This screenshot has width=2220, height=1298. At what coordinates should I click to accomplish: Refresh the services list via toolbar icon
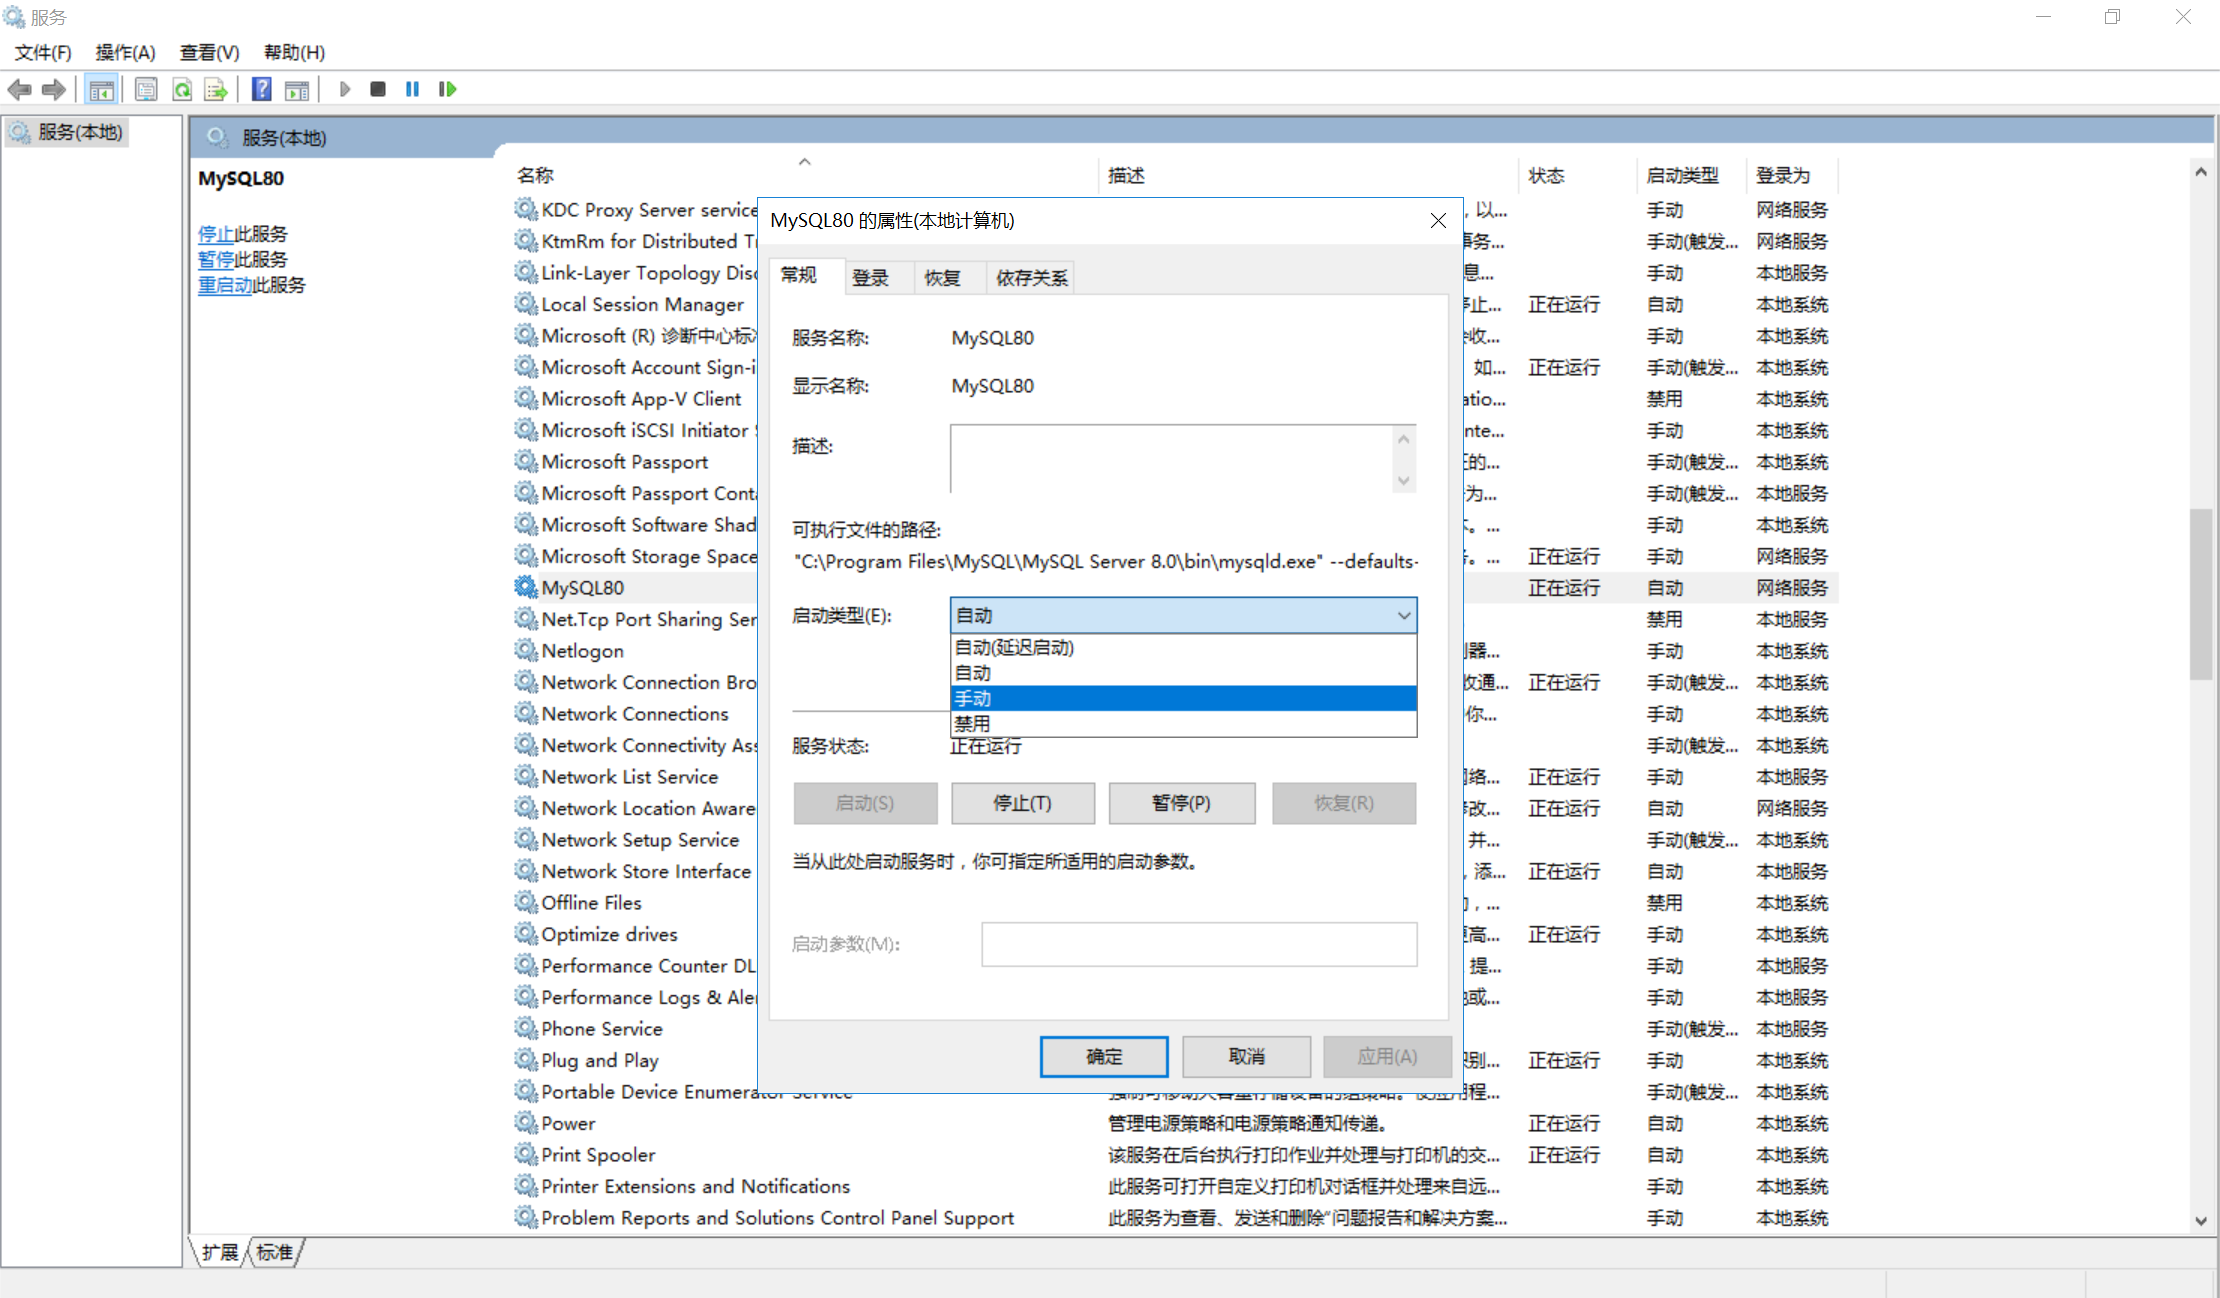coord(182,90)
